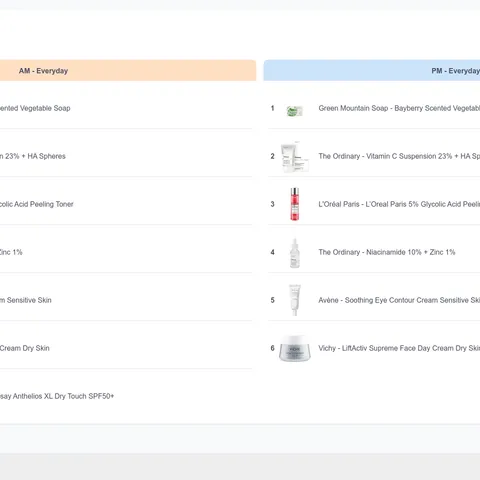Select AM text 'Cream Dry Skin'
This screenshot has height=480, width=480.
[25, 348]
